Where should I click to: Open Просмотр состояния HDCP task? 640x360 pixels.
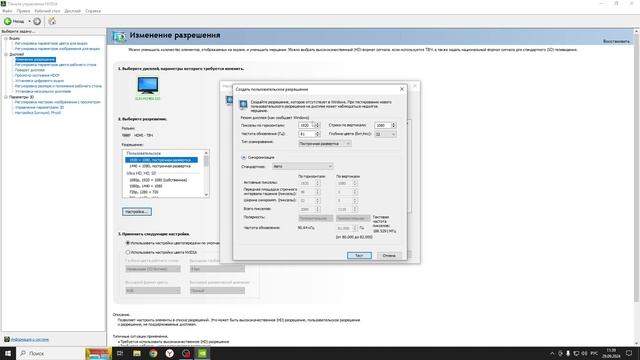37,76
